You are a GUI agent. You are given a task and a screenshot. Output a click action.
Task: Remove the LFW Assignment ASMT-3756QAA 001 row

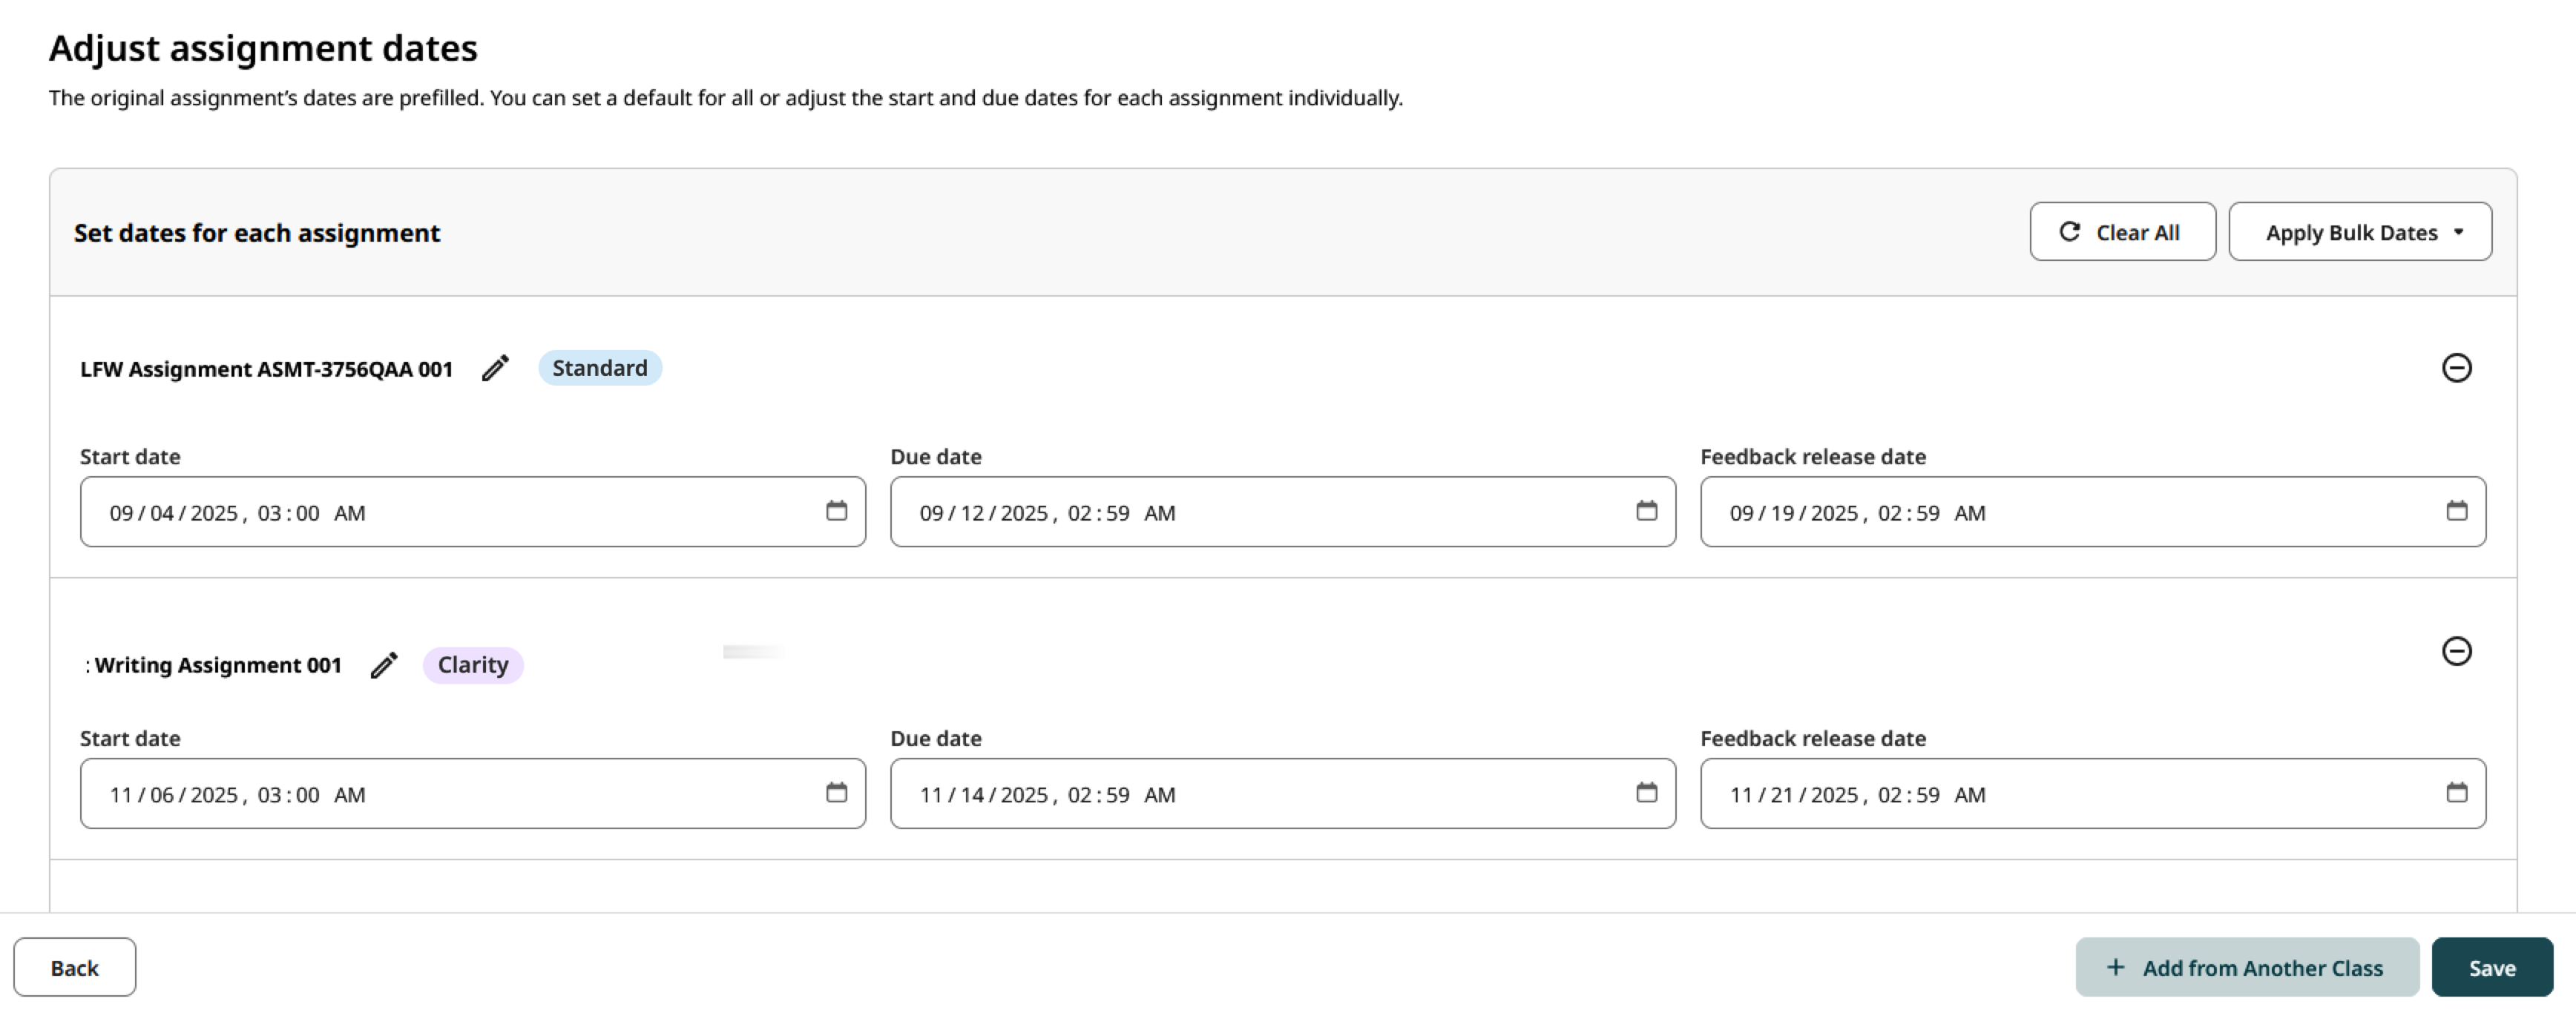coord(2456,368)
